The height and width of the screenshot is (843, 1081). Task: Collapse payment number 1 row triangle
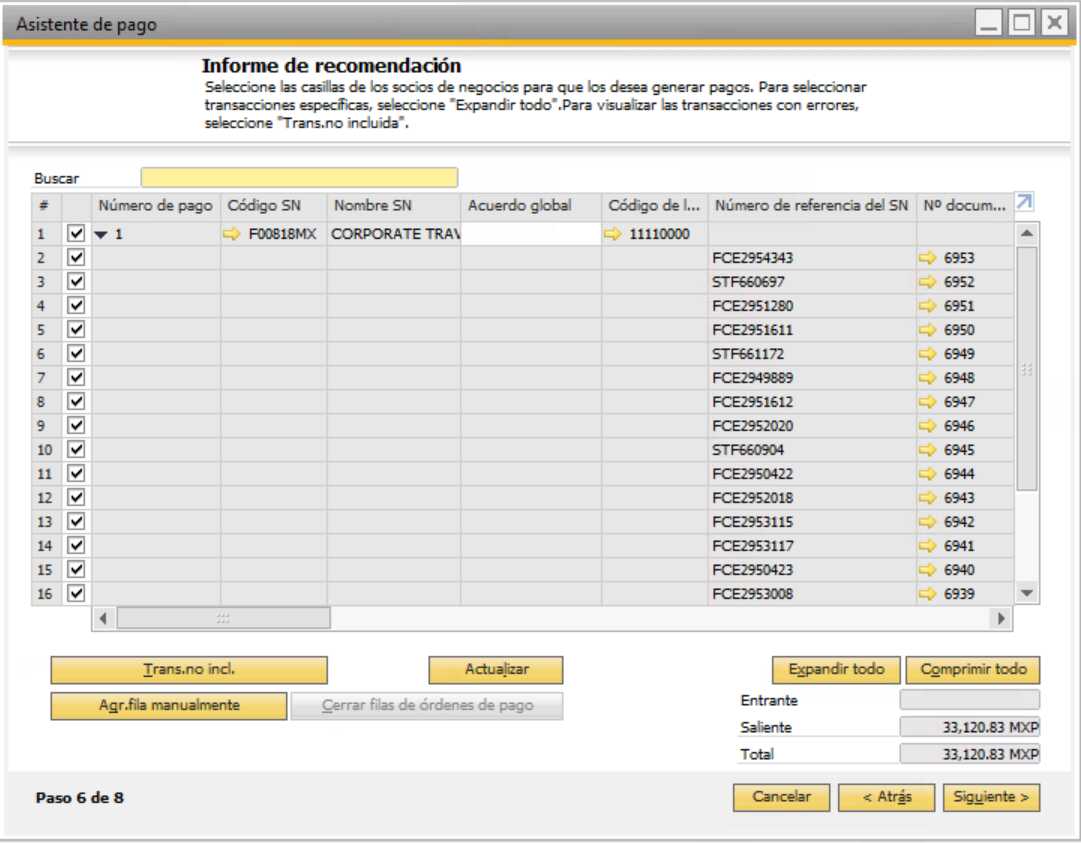(101, 234)
